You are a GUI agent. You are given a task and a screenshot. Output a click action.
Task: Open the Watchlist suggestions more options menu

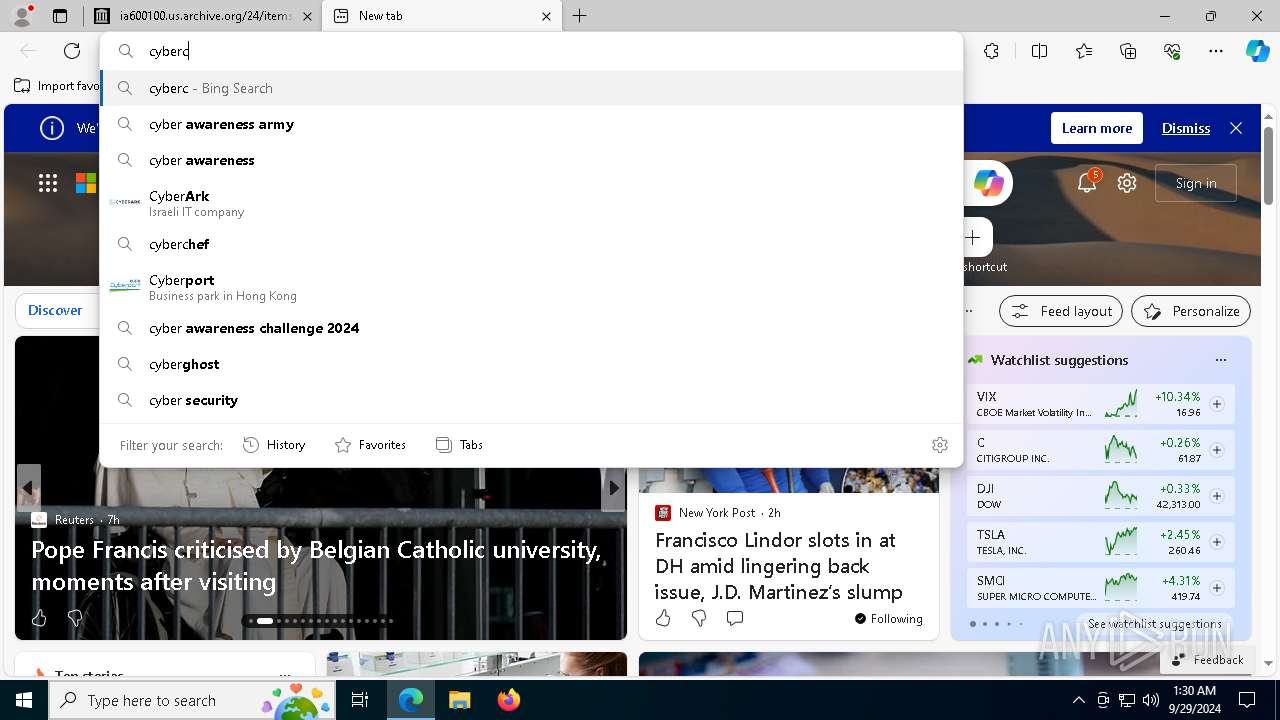point(1220,360)
